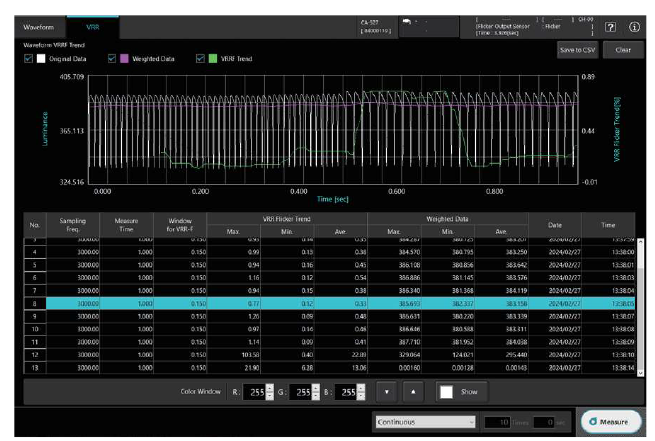Viewport: 655px width, 441px height.
Task: Click the down triangle color step button
Action: click(387, 392)
